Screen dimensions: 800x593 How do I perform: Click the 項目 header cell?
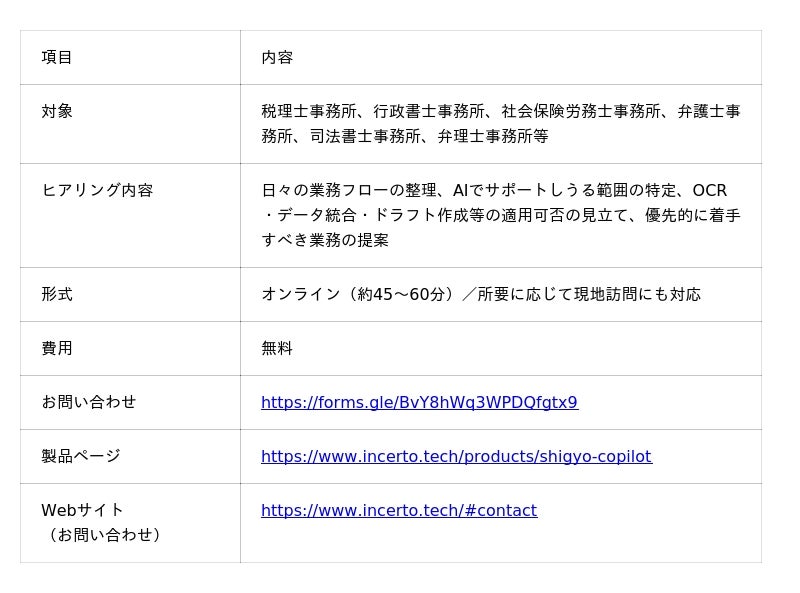coord(57,58)
